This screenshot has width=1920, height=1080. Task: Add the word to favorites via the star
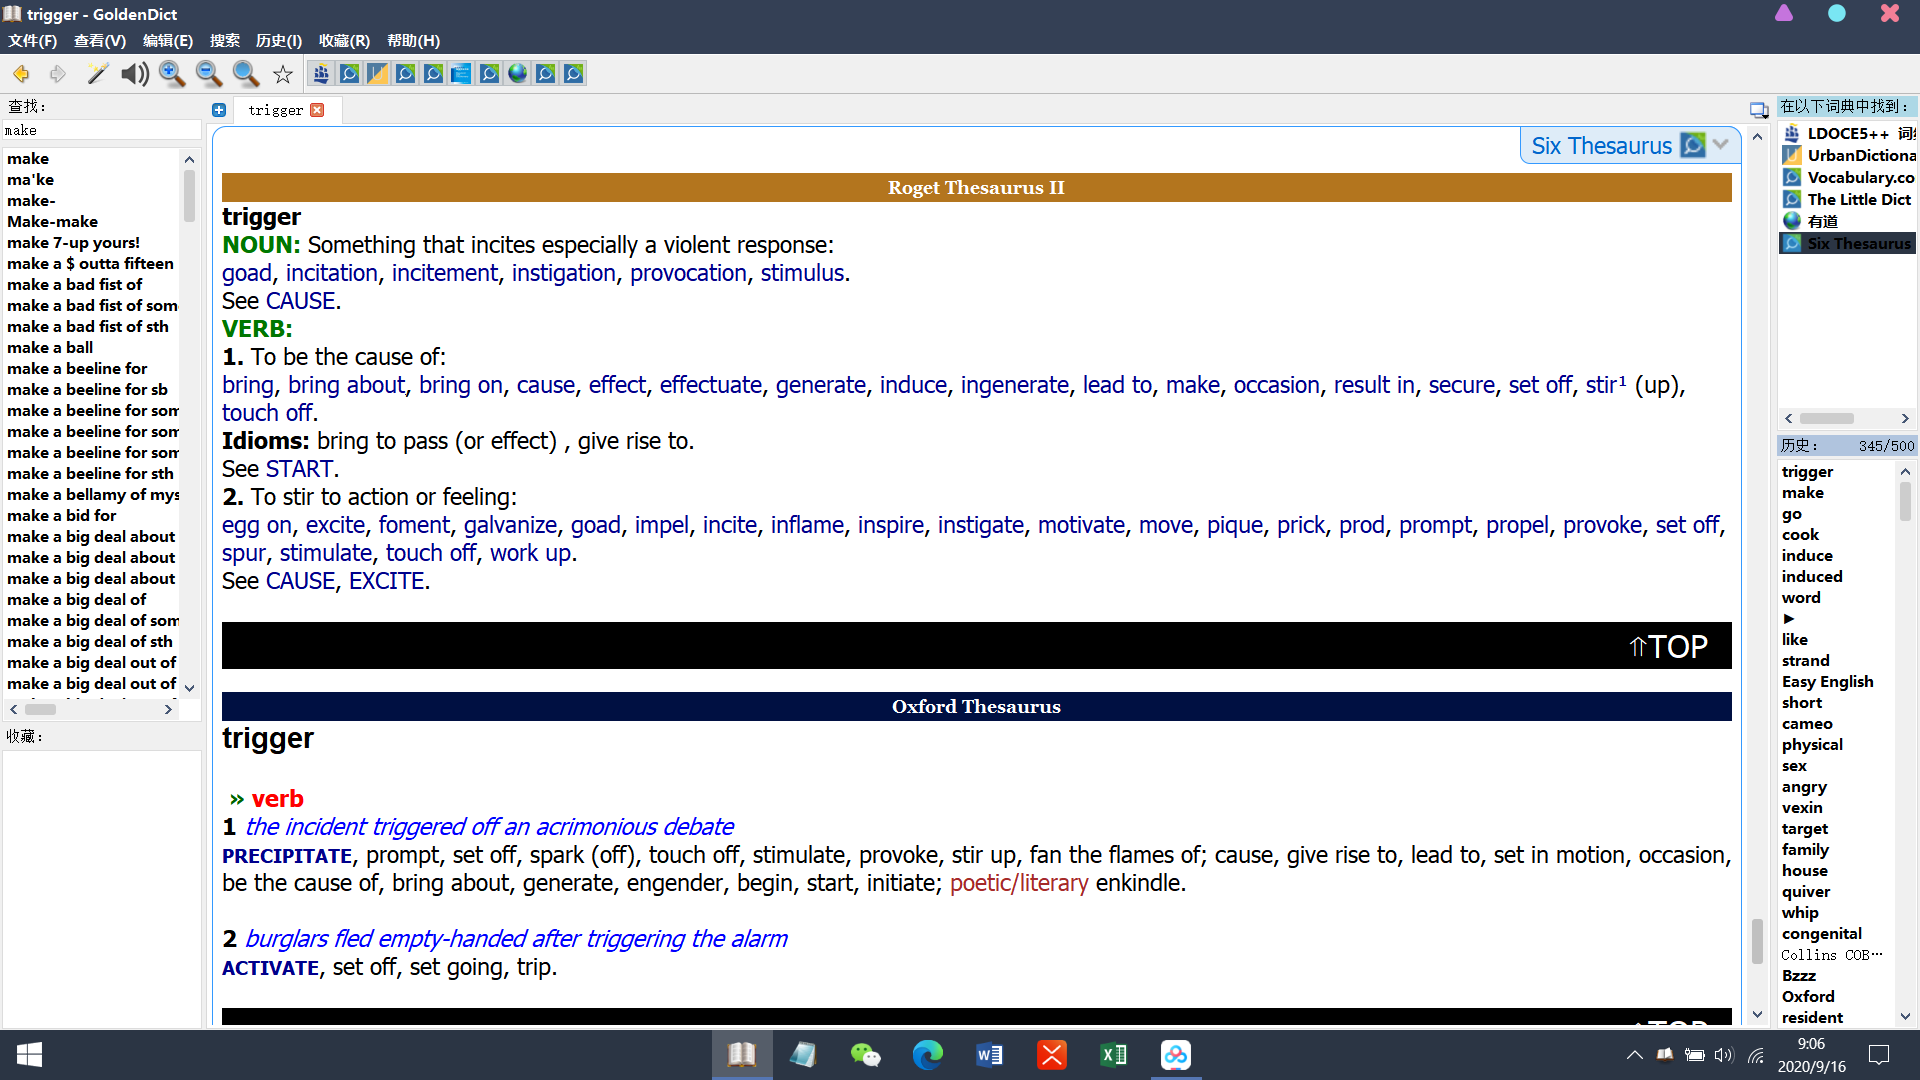[x=283, y=74]
